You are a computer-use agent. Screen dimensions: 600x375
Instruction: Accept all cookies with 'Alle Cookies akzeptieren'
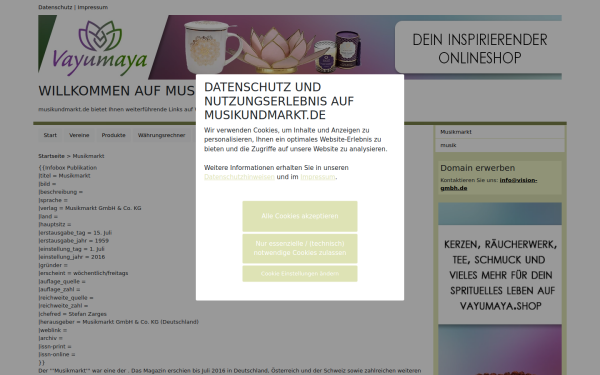pos(300,216)
